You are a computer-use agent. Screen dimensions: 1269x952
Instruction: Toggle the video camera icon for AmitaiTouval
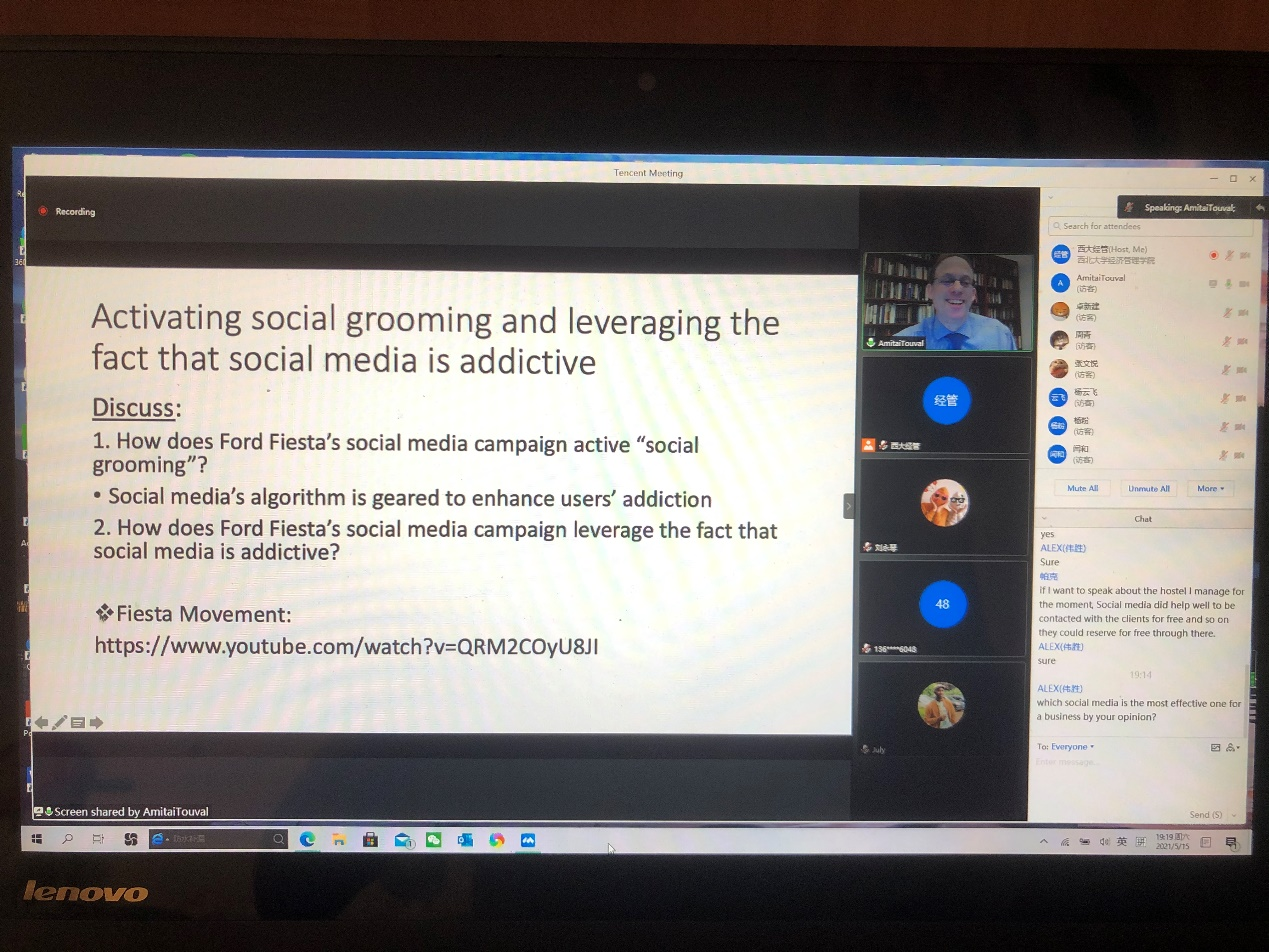click(1245, 284)
